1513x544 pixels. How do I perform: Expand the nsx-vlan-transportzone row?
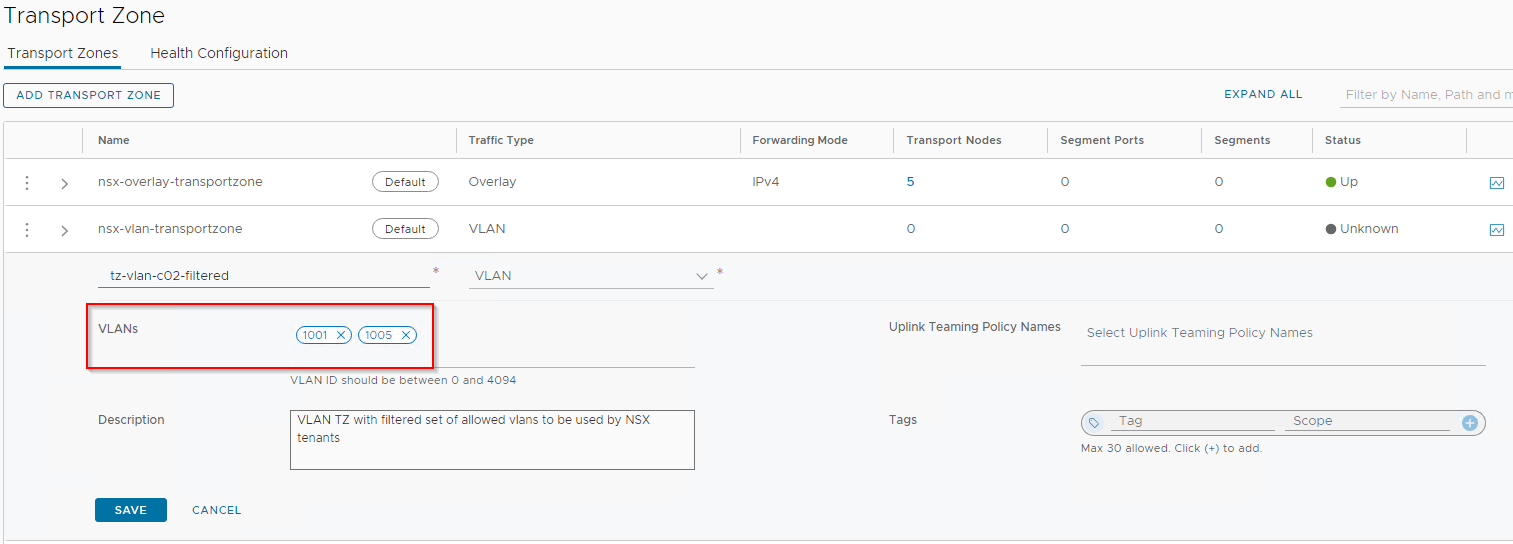tap(64, 231)
